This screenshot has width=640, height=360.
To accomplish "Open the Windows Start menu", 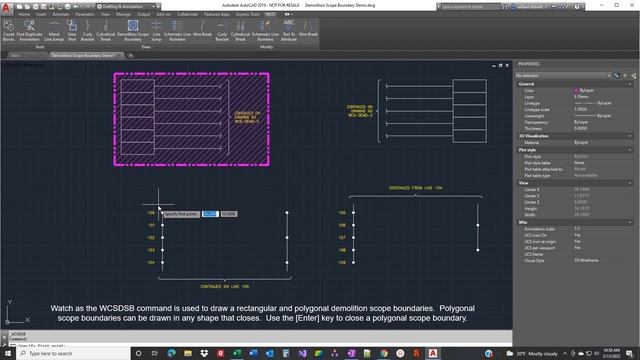I will coord(8,353).
